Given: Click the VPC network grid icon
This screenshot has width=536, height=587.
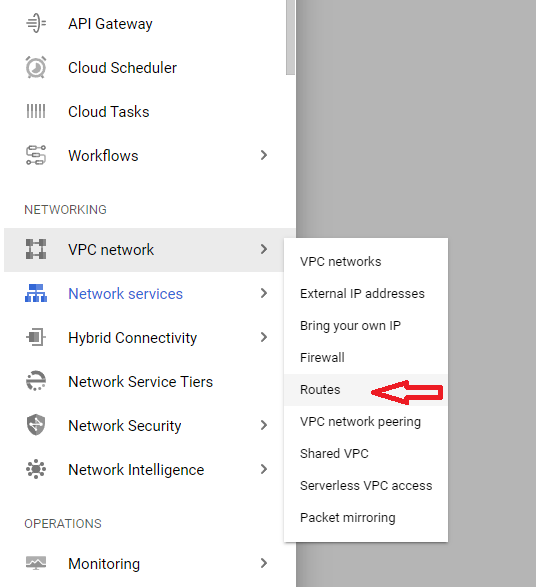Looking at the screenshot, I should [36, 249].
